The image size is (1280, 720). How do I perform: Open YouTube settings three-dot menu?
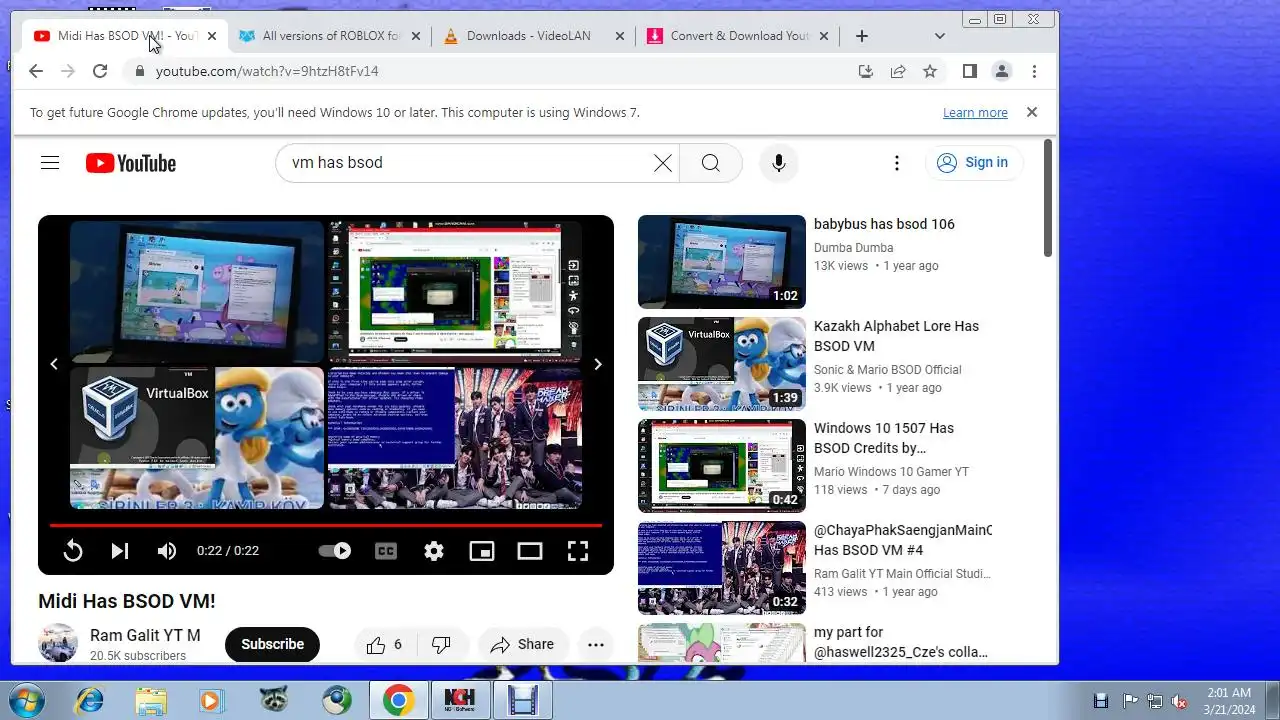pyautogui.click(x=897, y=163)
